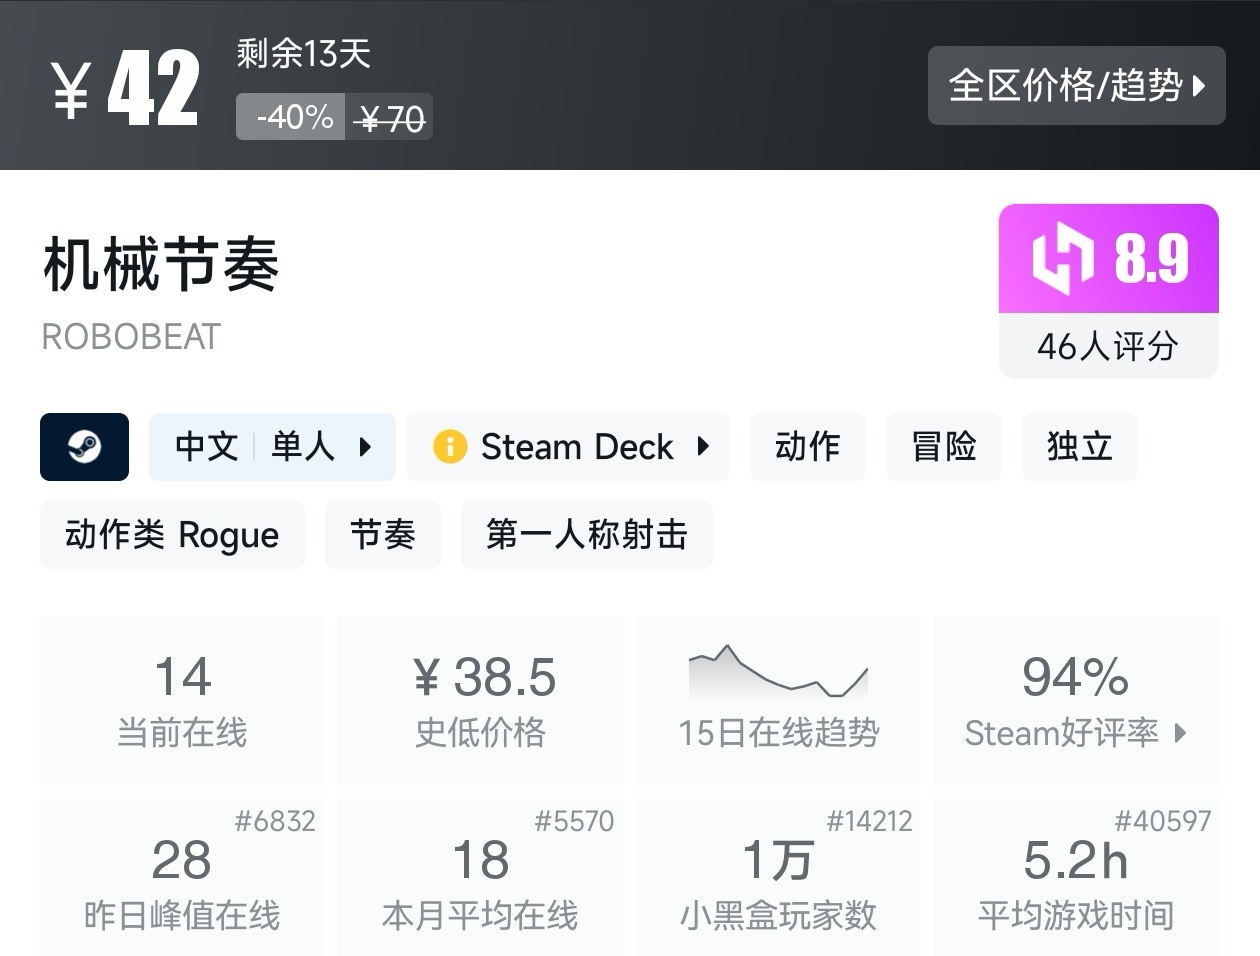This screenshot has width=1260, height=956.
Task: Click the Steam Deck yellow info icon
Action: pyautogui.click(x=450, y=446)
